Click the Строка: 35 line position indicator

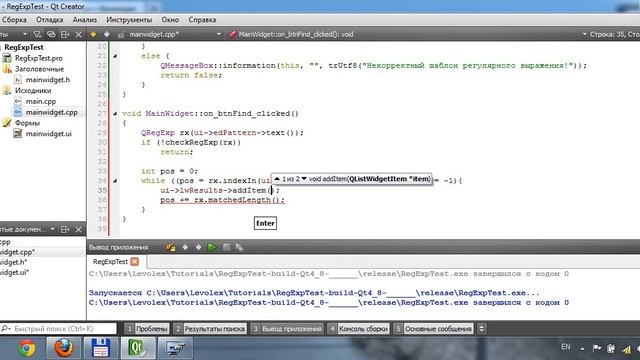pos(614,34)
